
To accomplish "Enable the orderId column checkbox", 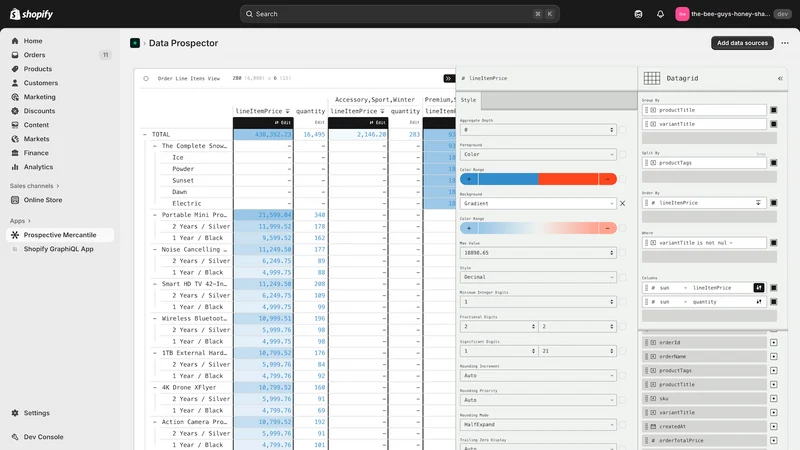I will [x=773, y=342].
